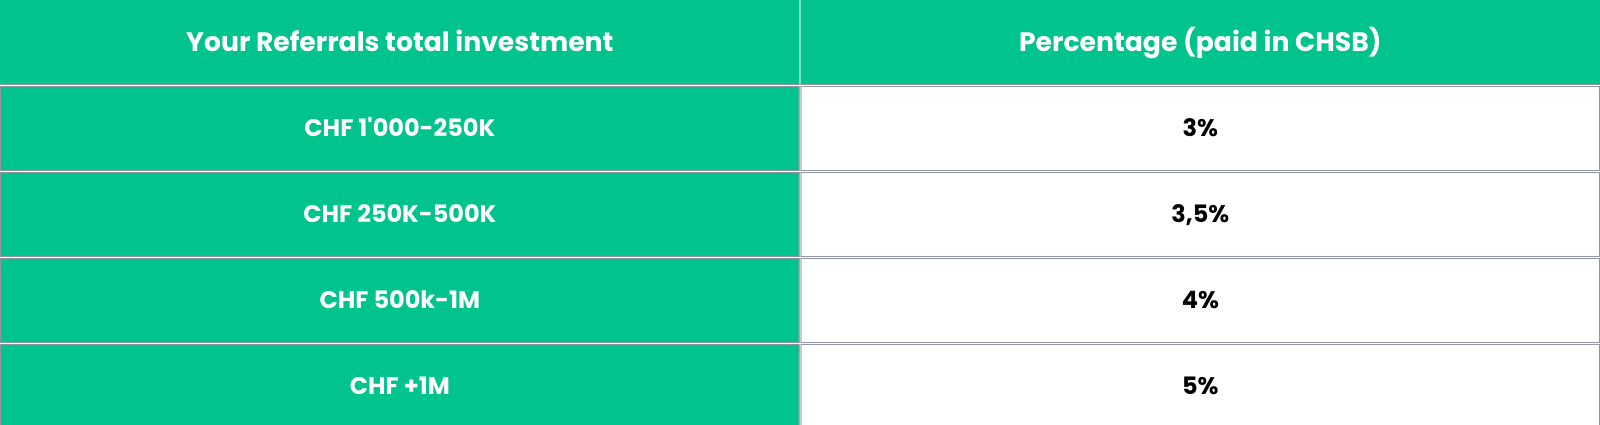Click the "Percentage (paid in CHSB)" column header
This screenshot has height=425, width=1600.
tap(1199, 42)
